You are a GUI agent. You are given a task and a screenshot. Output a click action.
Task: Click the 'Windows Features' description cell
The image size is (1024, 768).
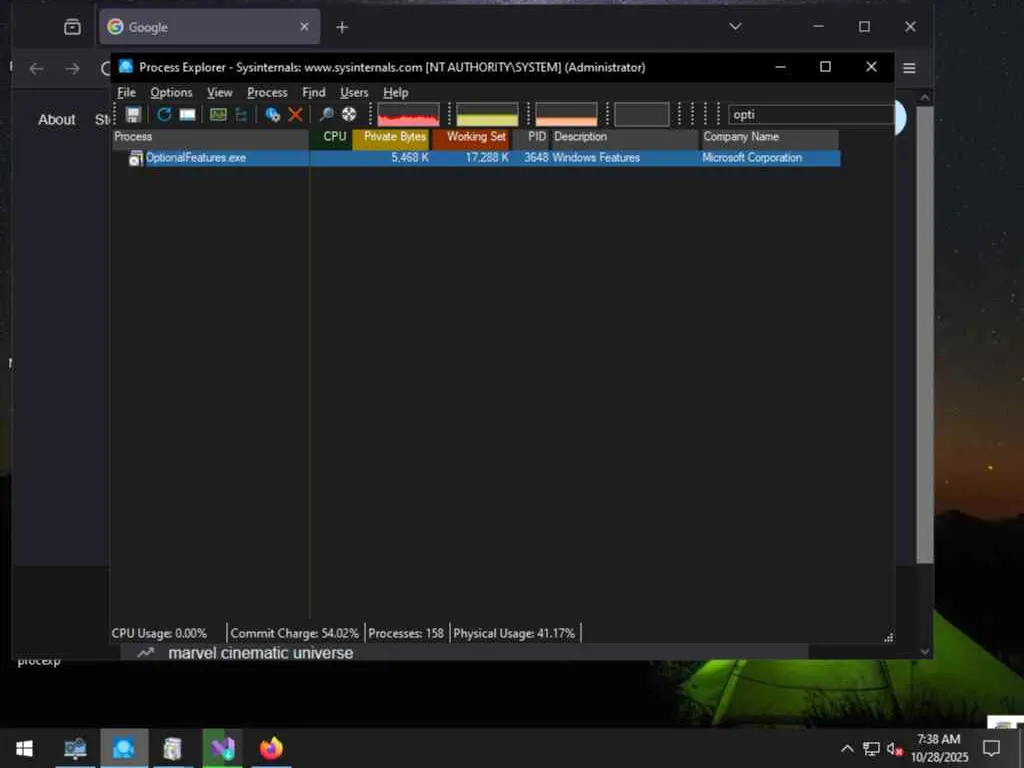(596, 158)
